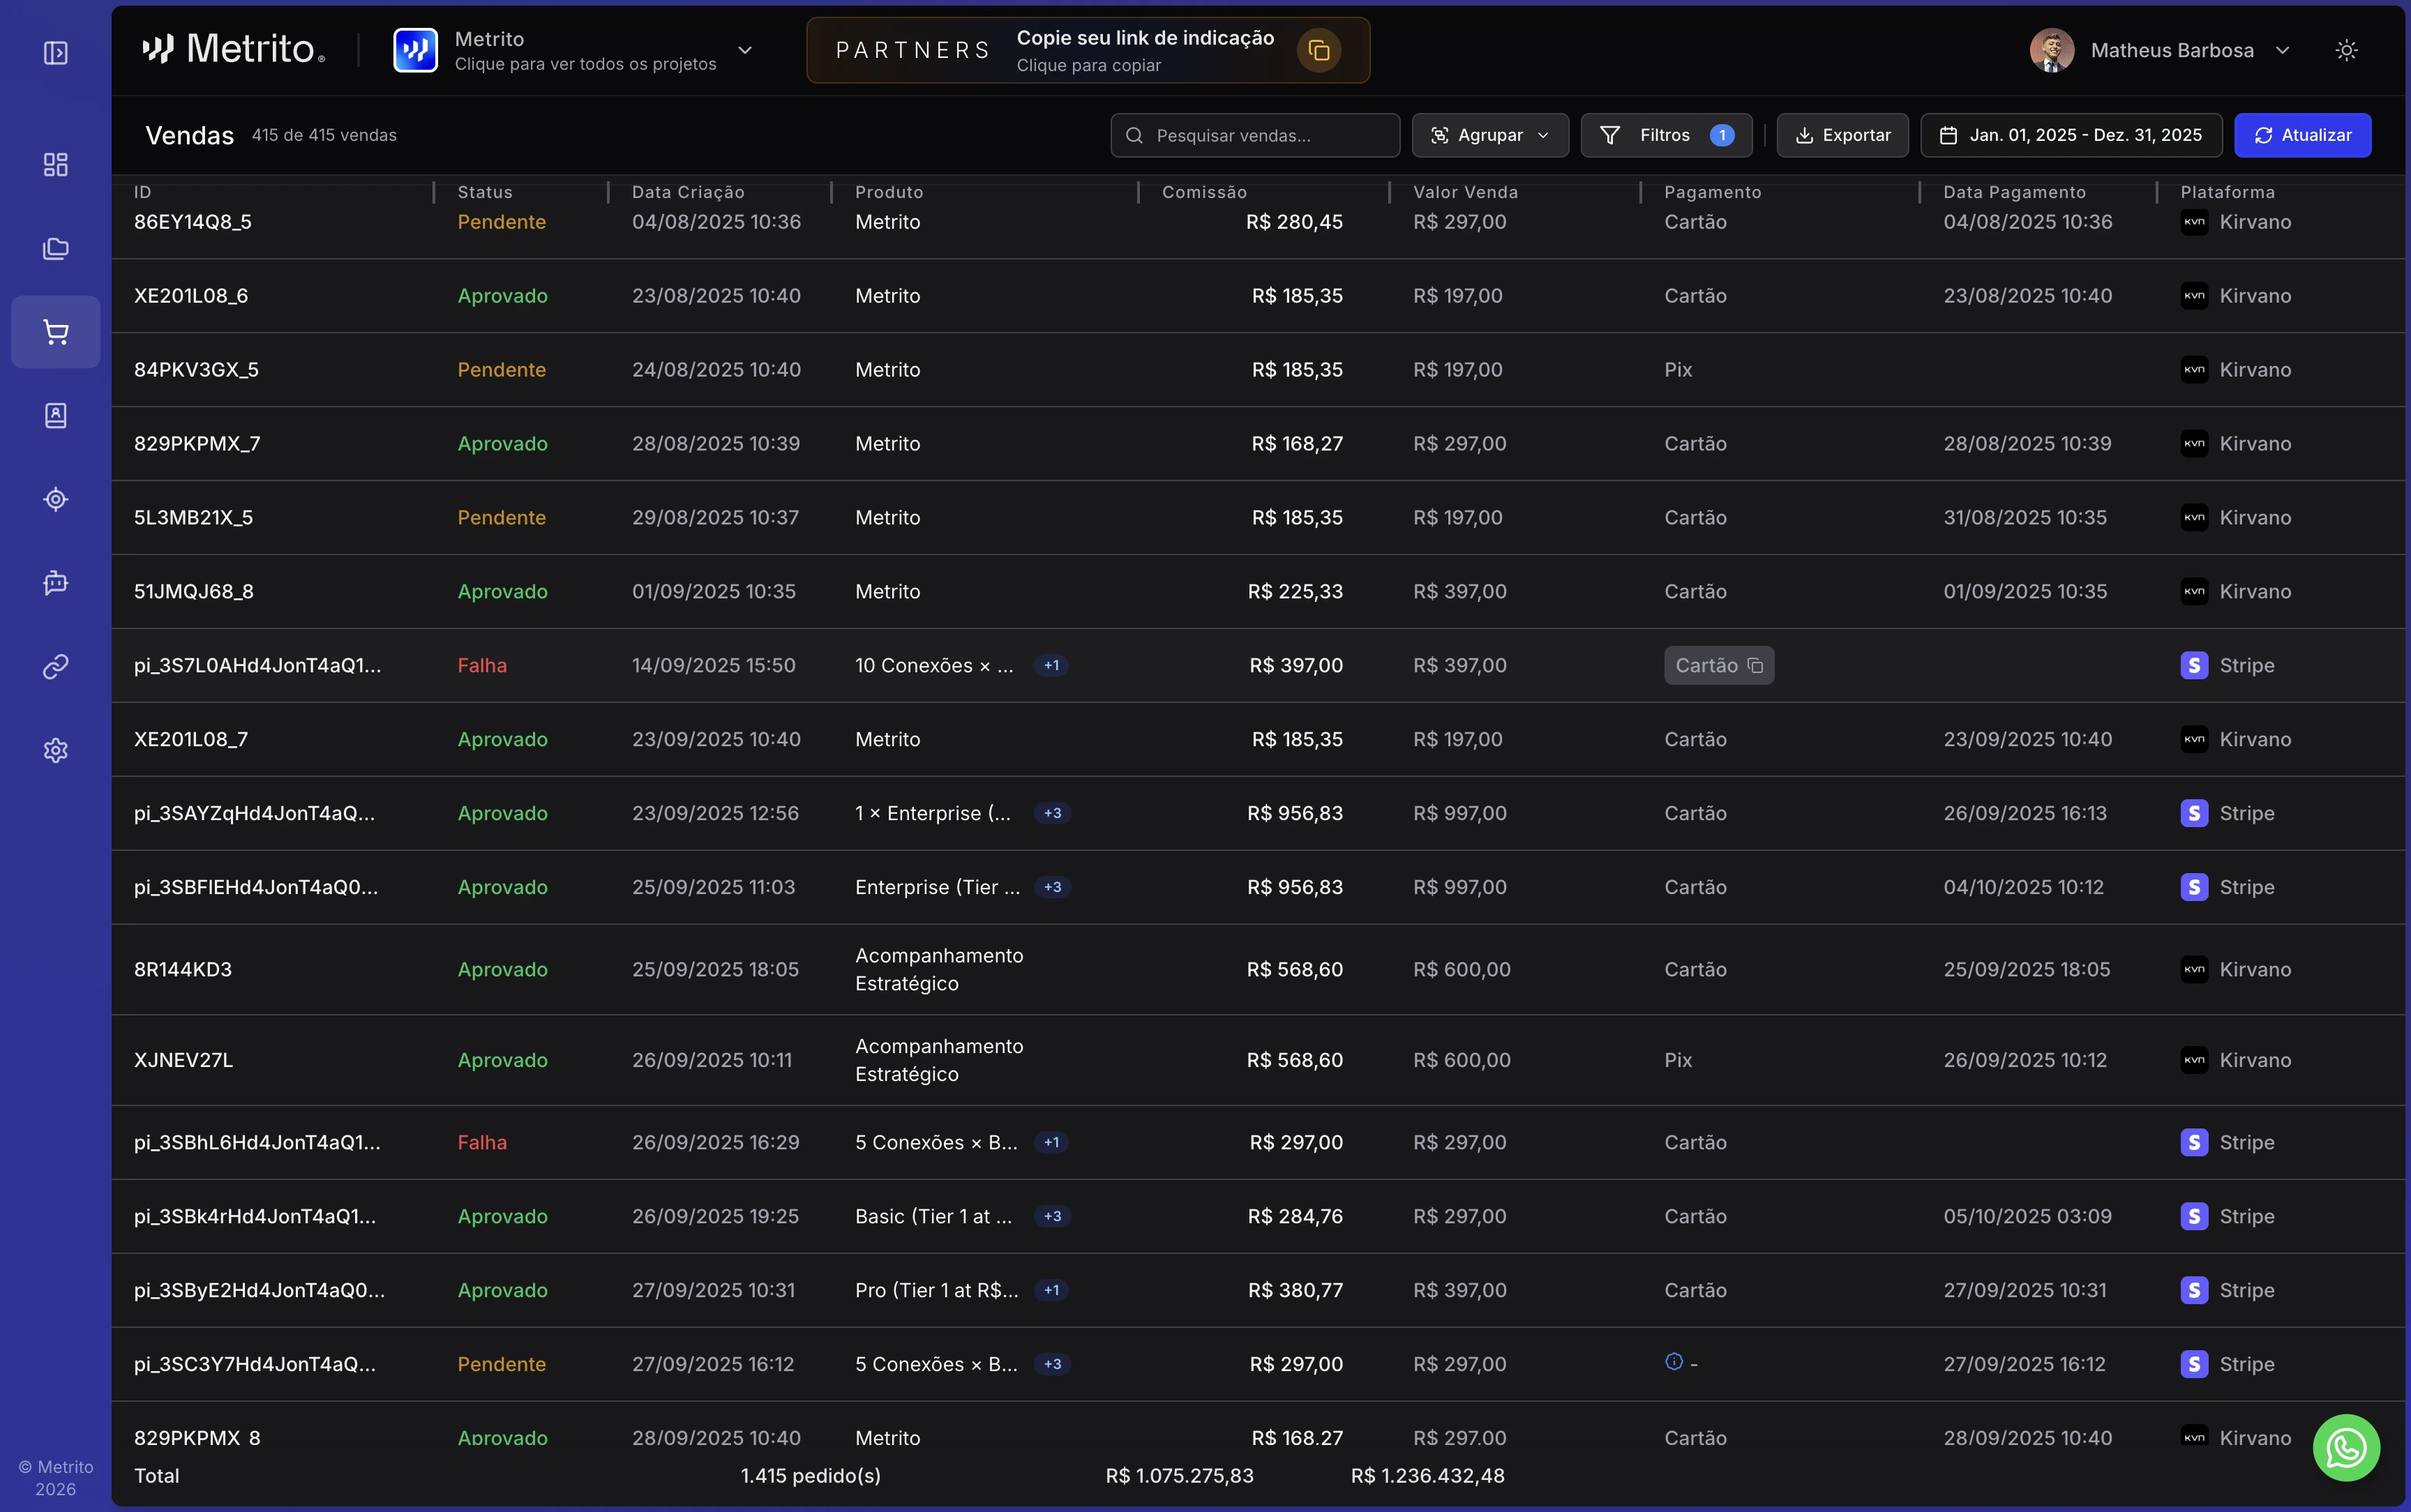Expand the Matheus Barbosa user menu
This screenshot has height=1512, width=2411.
(2282, 50)
